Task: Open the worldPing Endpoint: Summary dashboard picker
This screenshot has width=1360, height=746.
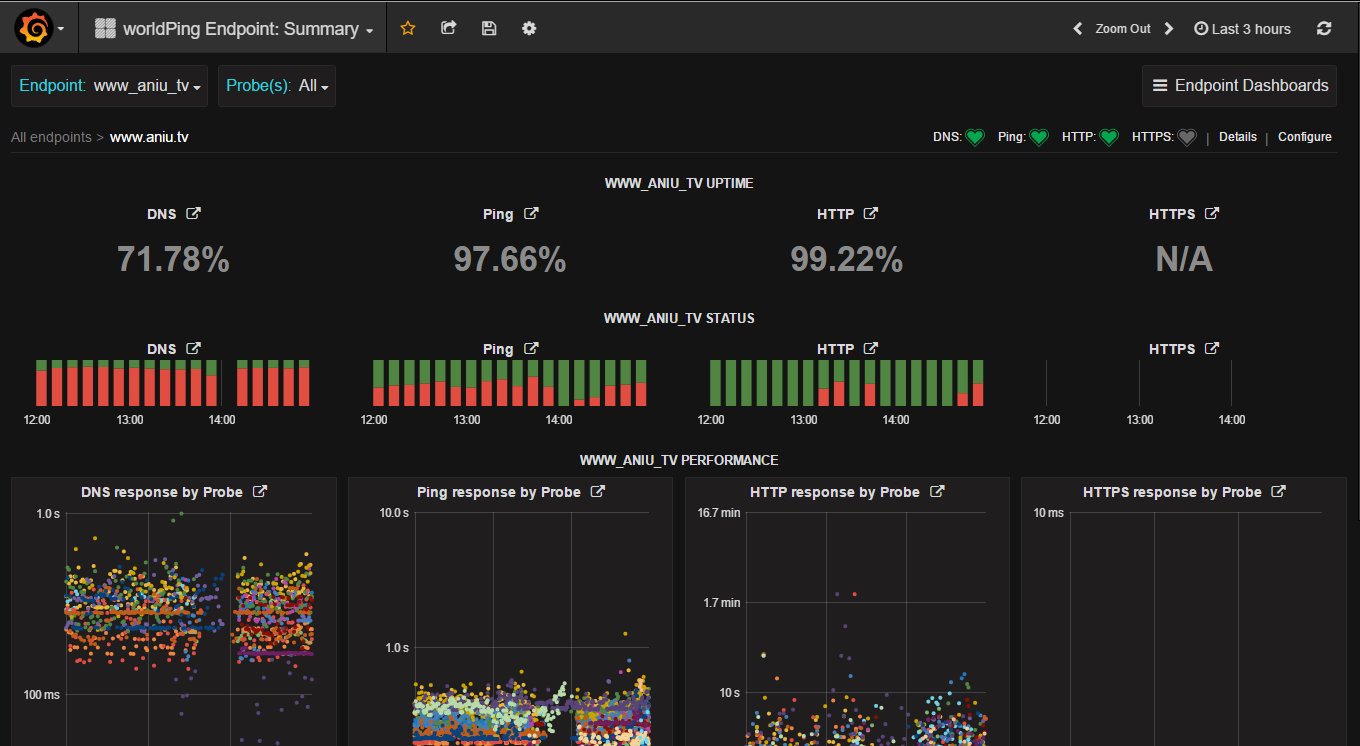Action: point(233,29)
